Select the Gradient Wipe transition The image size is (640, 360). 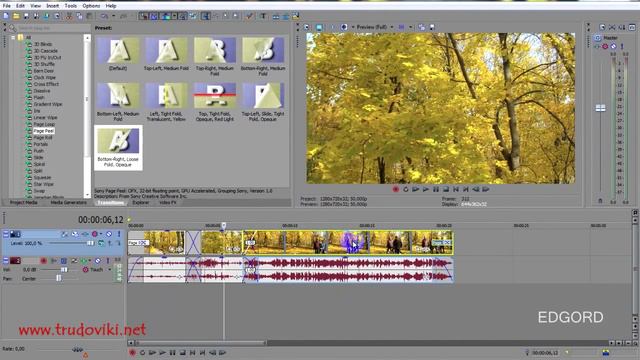click(48, 104)
